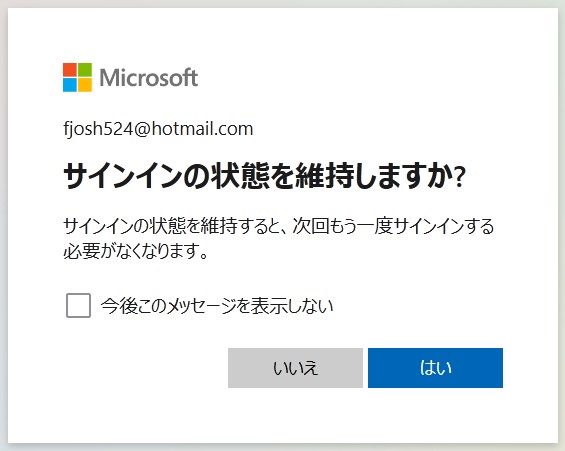Click the green square of Microsoft logo
565x451 pixels.
pyautogui.click(x=85, y=70)
